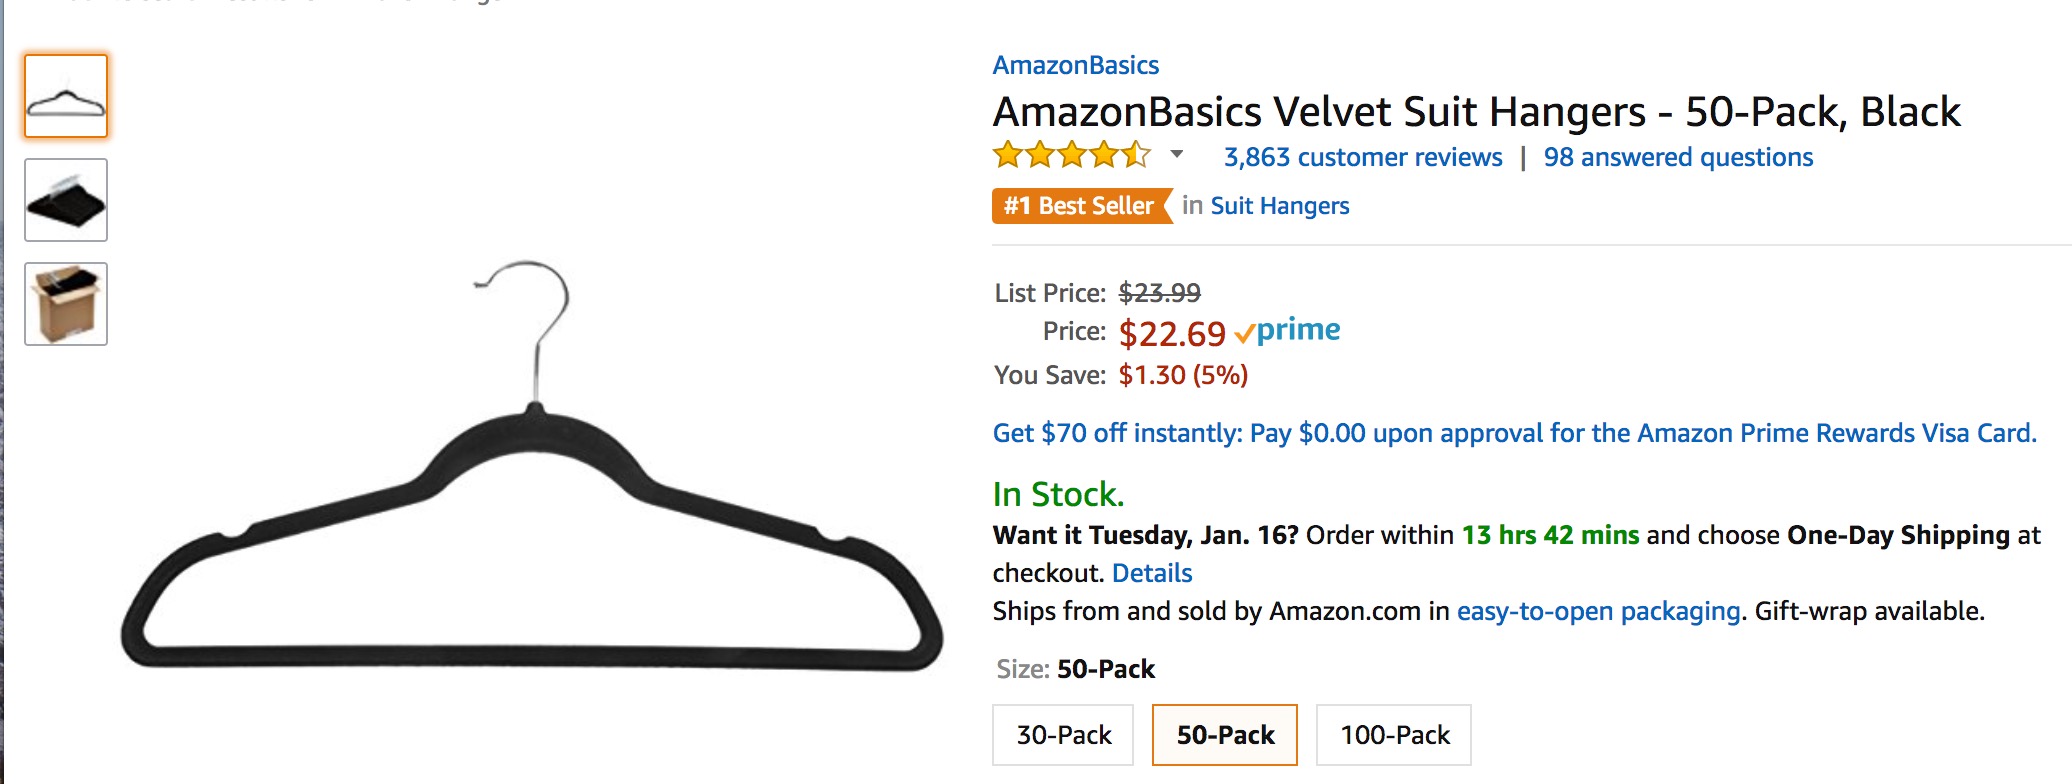Open easy-to-open packaging link
The image size is (2072, 784).
1598,611
